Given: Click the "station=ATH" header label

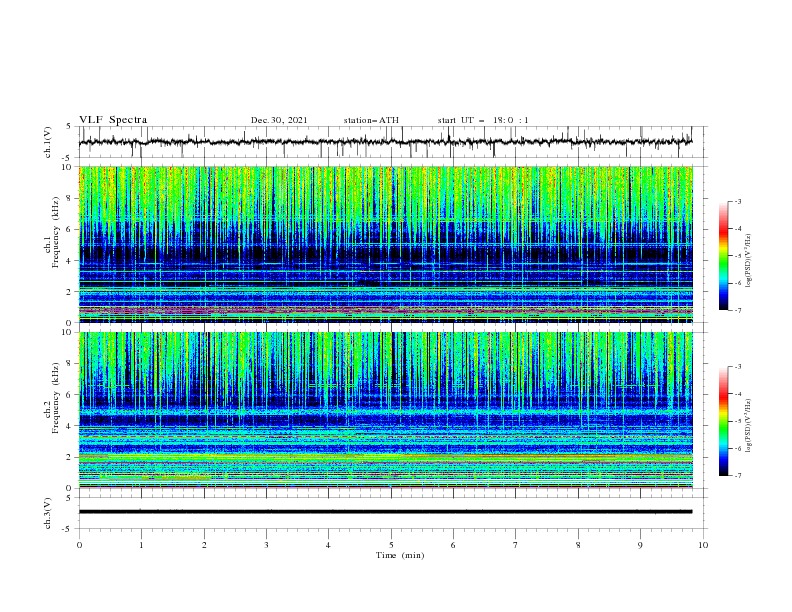Looking at the screenshot, I should pyautogui.click(x=371, y=120).
